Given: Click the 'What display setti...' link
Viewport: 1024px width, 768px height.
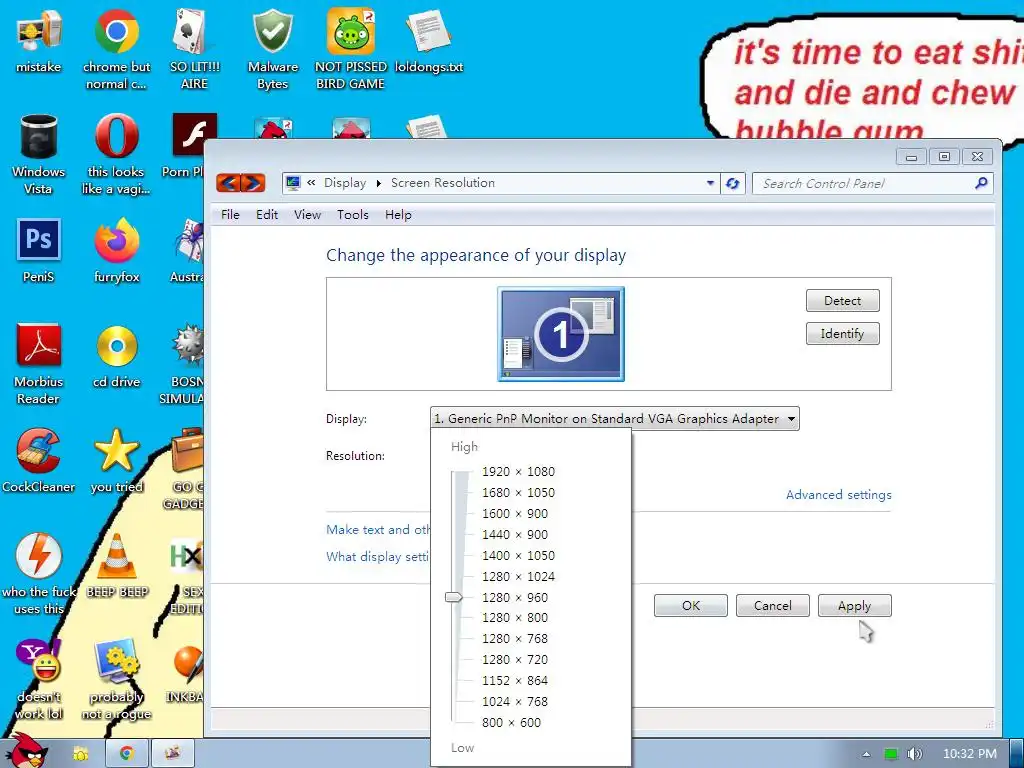Looking at the screenshot, I should 377,557.
